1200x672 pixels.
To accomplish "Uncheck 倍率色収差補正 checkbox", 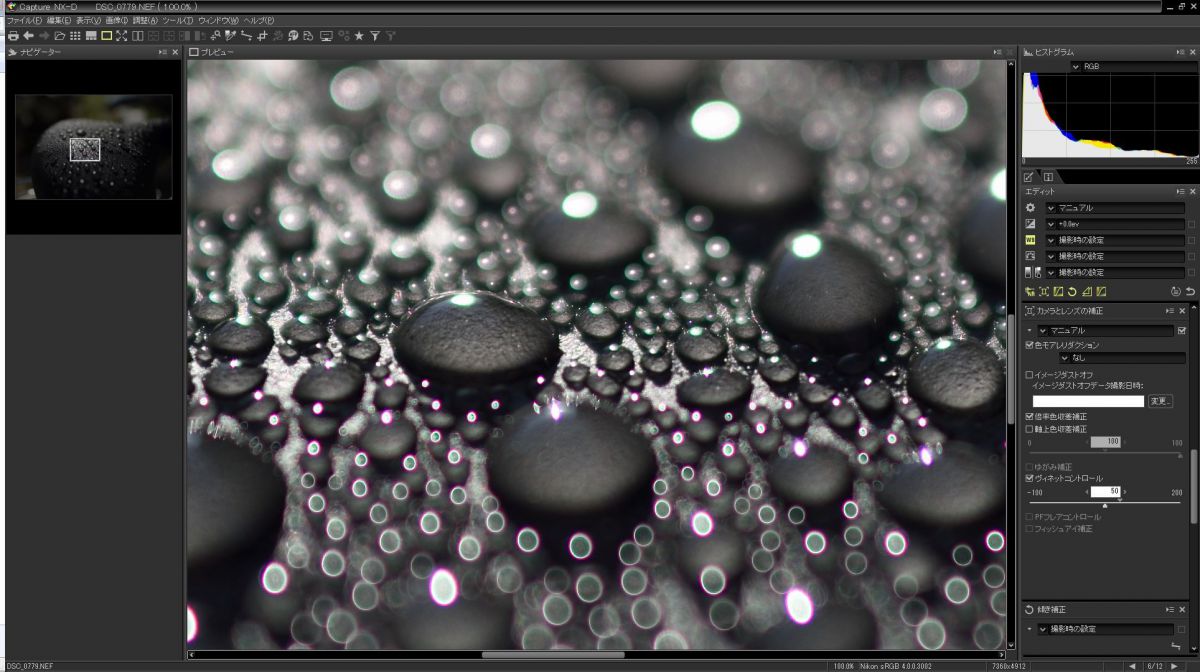I will [x=1030, y=416].
